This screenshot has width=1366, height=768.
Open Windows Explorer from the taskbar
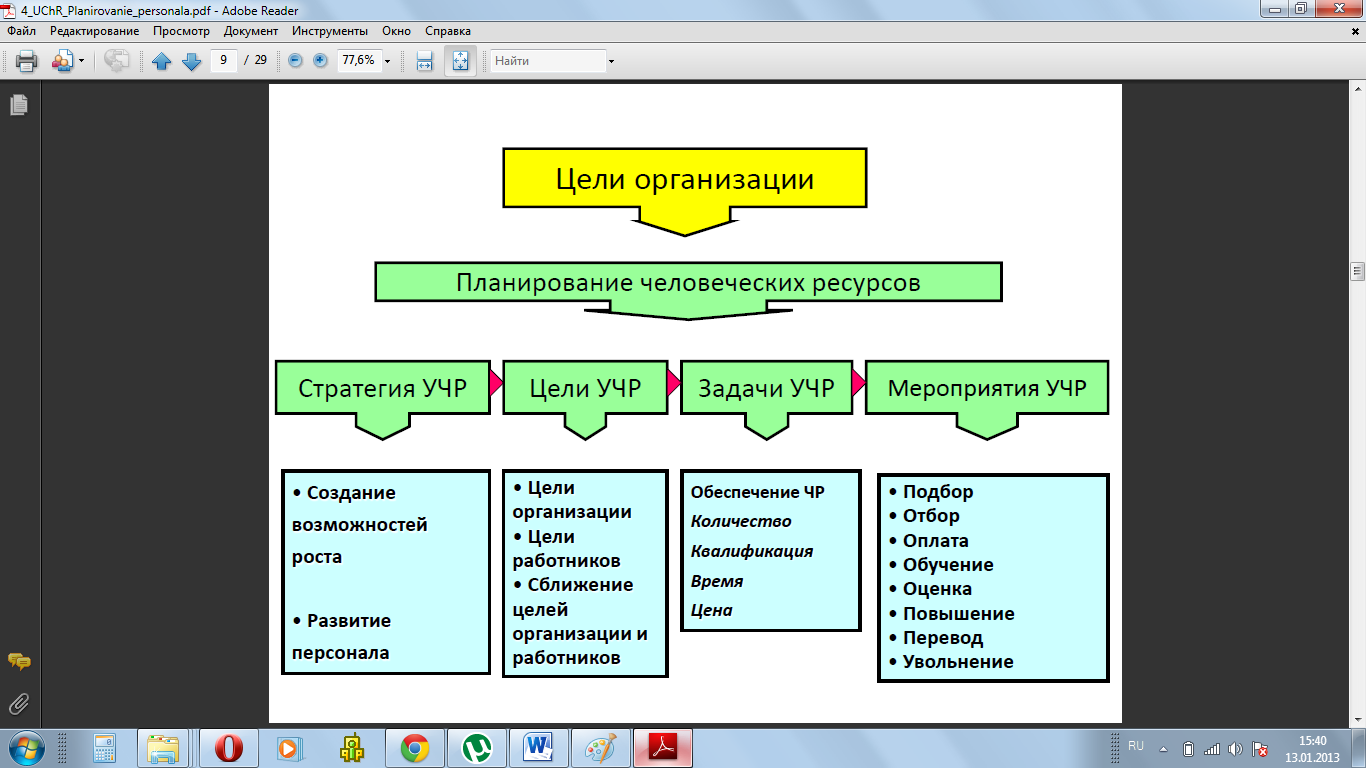pos(165,748)
